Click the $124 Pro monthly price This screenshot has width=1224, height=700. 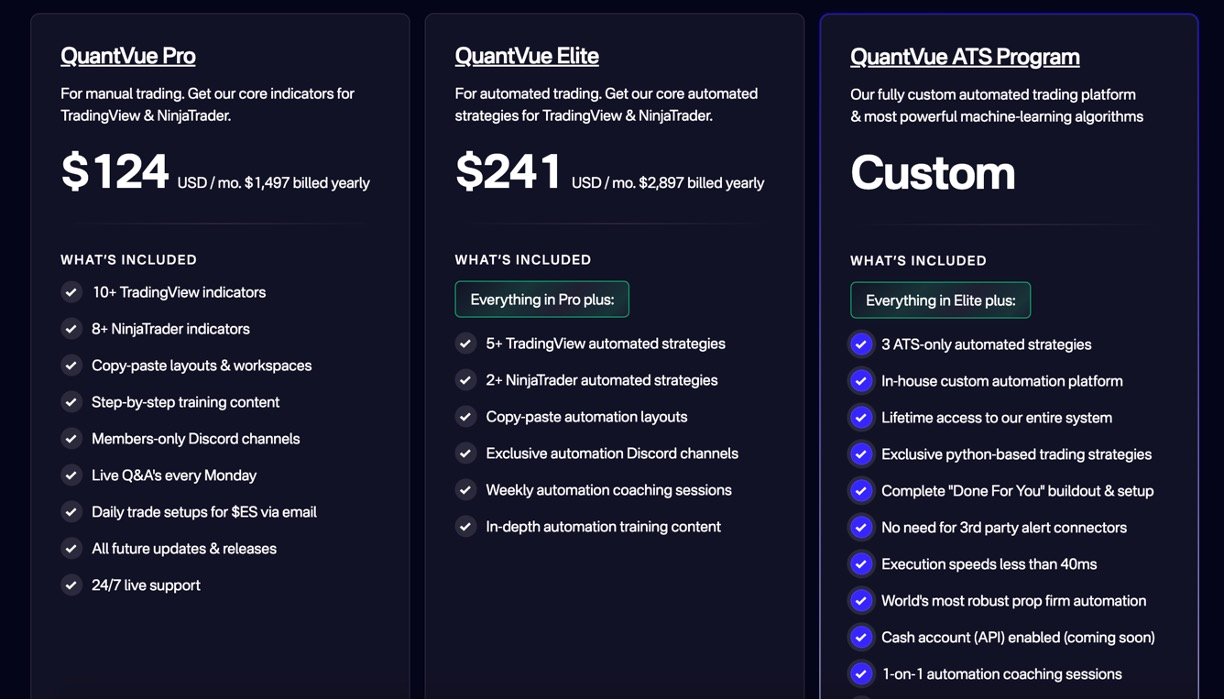coord(115,172)
